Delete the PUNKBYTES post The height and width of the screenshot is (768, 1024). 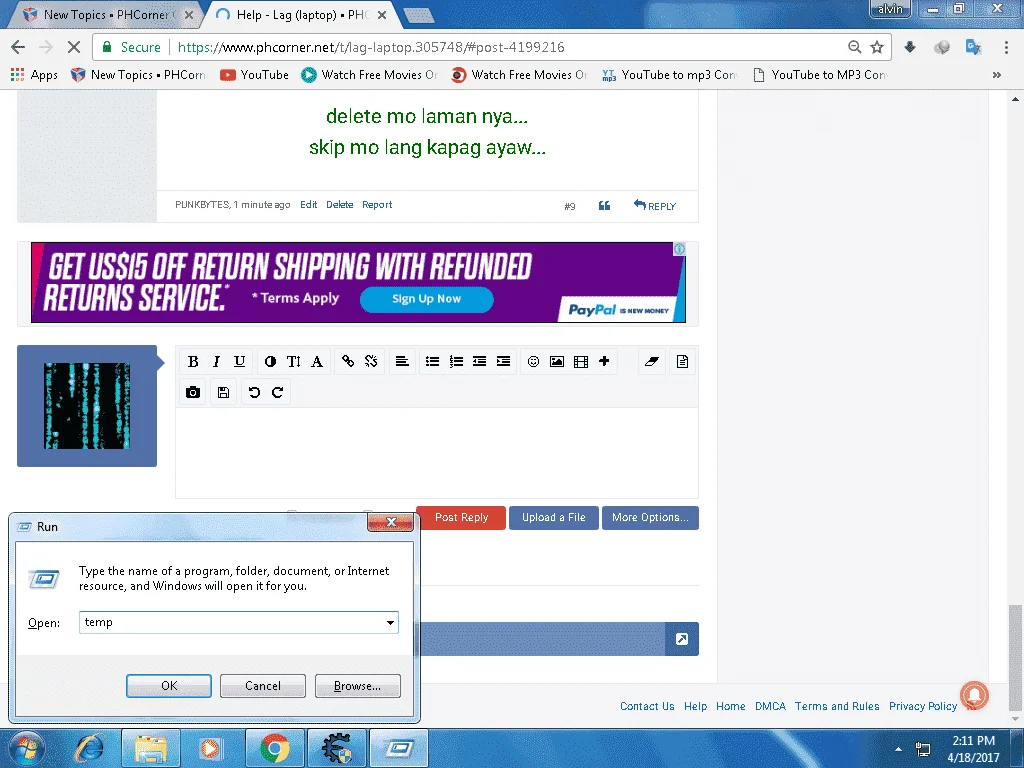(340, 204)
